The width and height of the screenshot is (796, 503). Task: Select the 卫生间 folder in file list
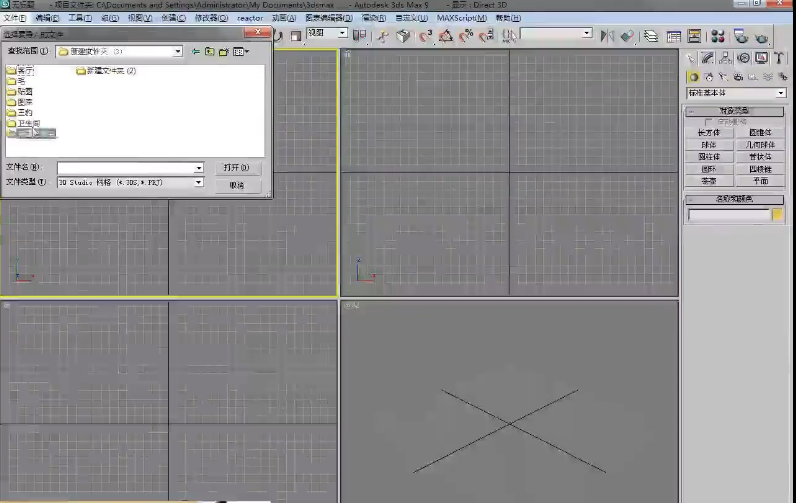(x=24, y=123)
